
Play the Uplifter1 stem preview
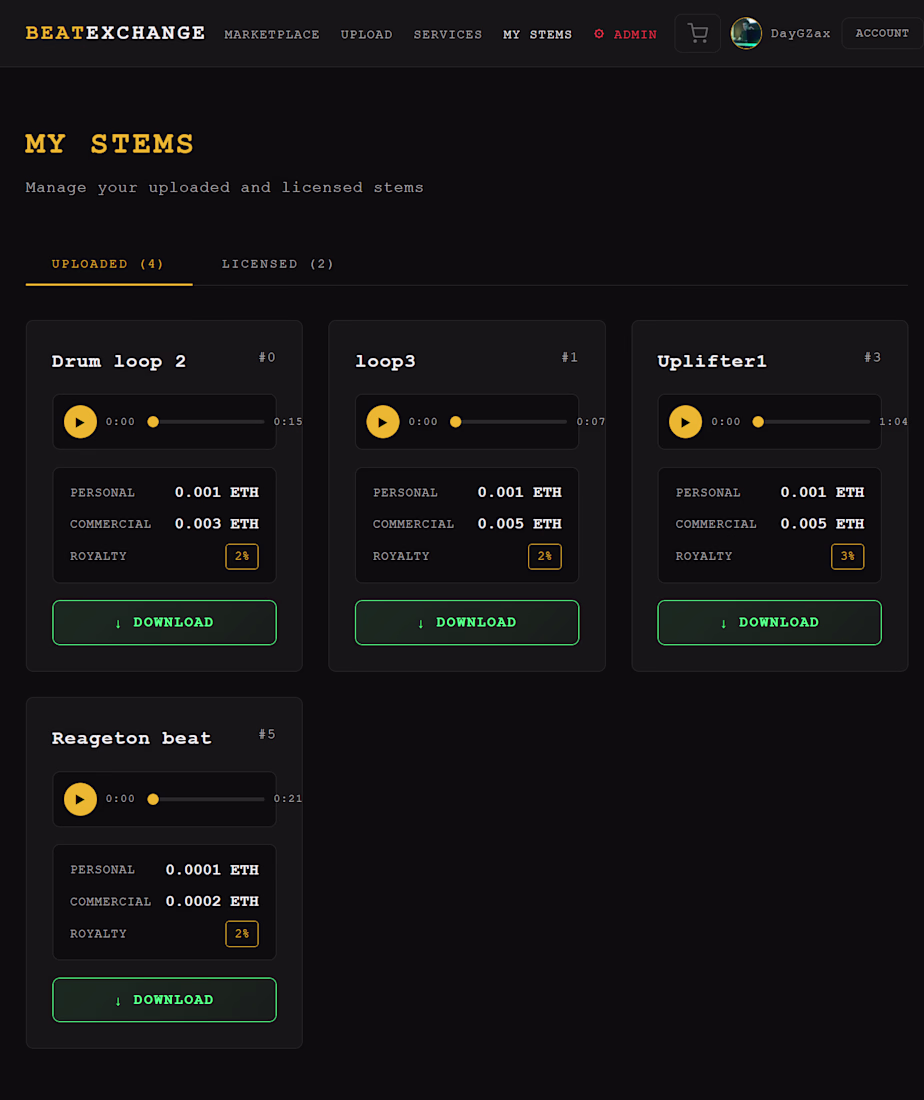tap(685, 422)
